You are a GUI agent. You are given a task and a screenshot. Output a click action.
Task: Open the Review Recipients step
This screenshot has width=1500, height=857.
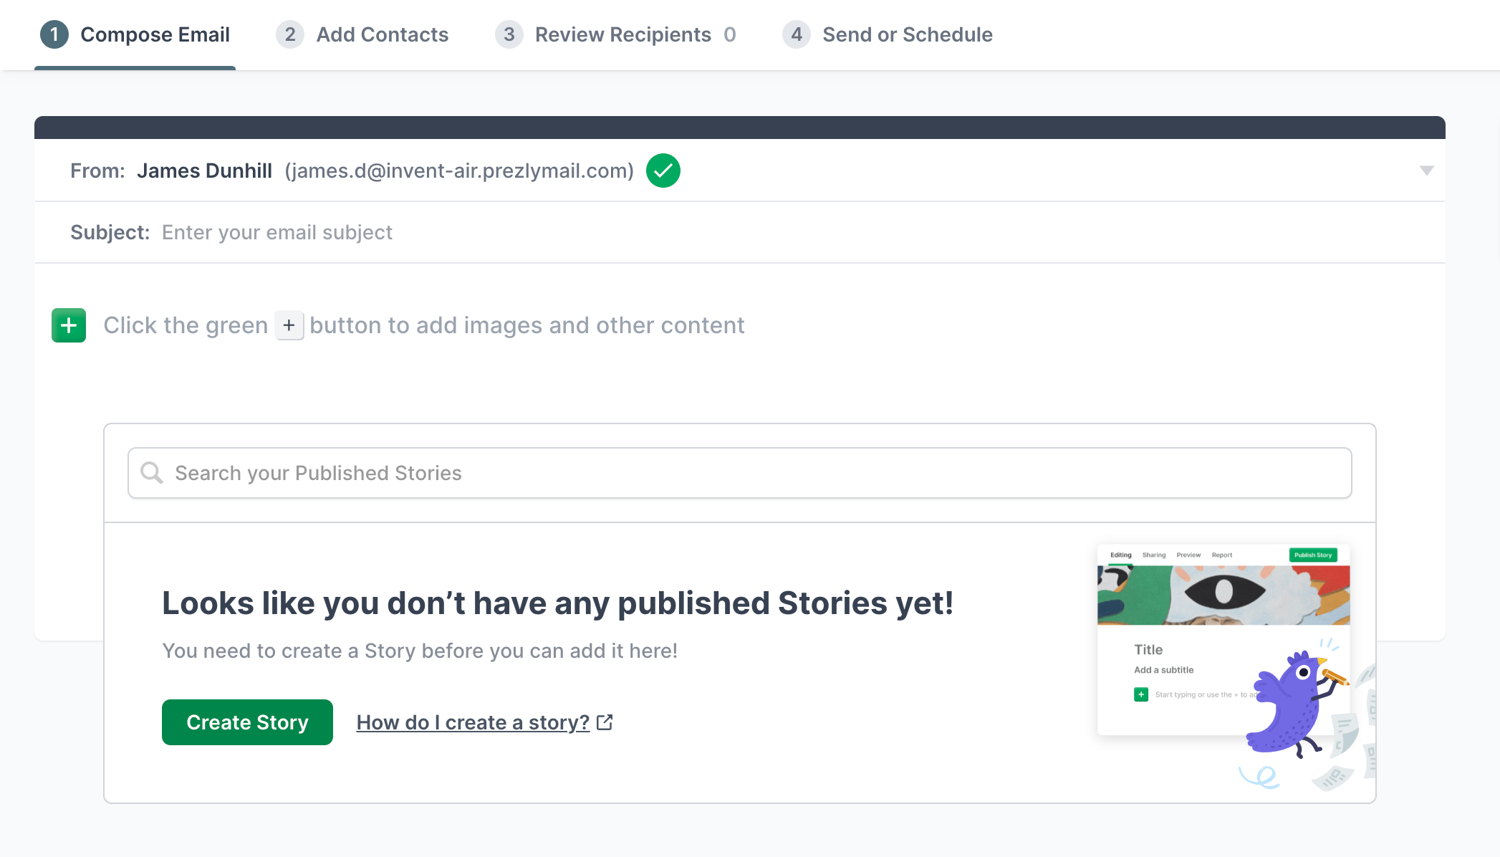click(622, 35)
